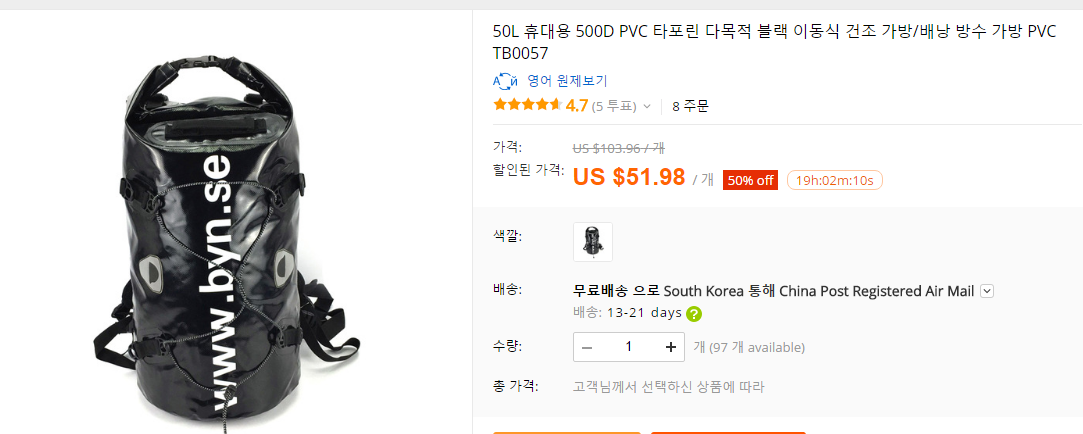Increase quantity with the plus button
The image size is (1083, 434).
[670, 347]
